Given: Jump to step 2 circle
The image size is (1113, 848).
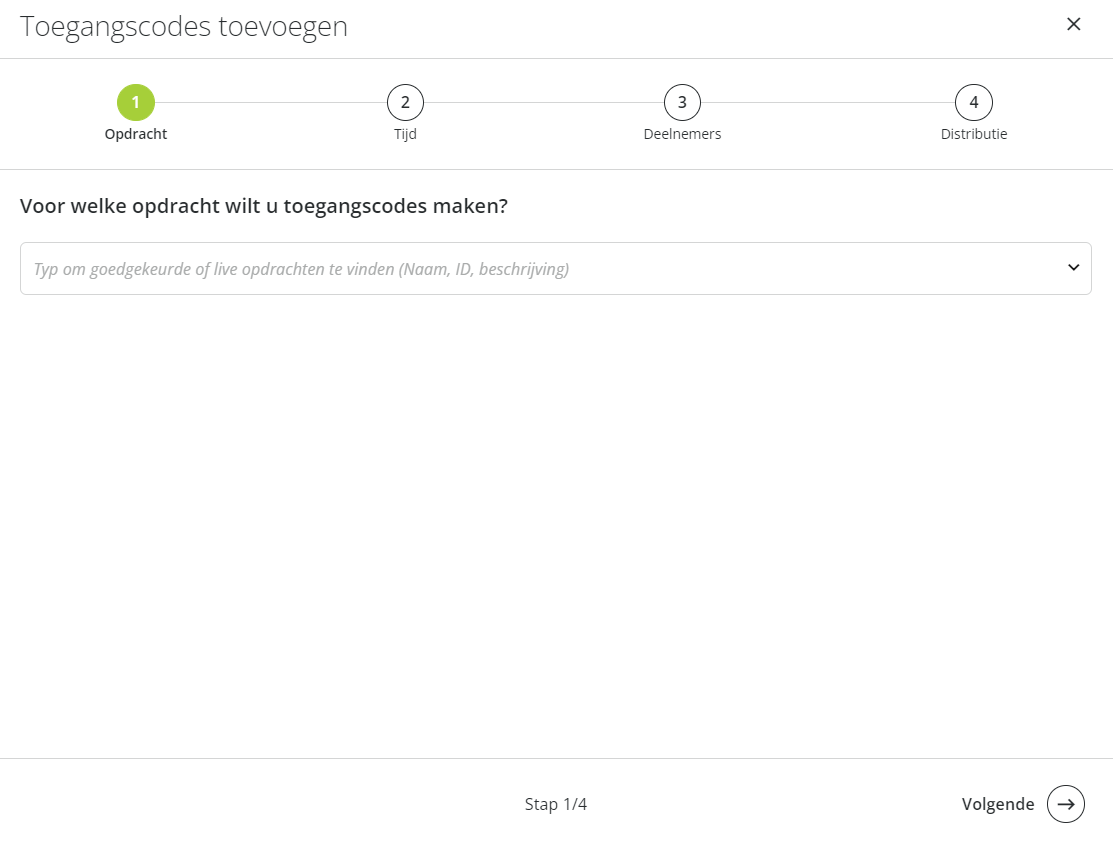Looking at the screenshot, I should tap(405, 102).
